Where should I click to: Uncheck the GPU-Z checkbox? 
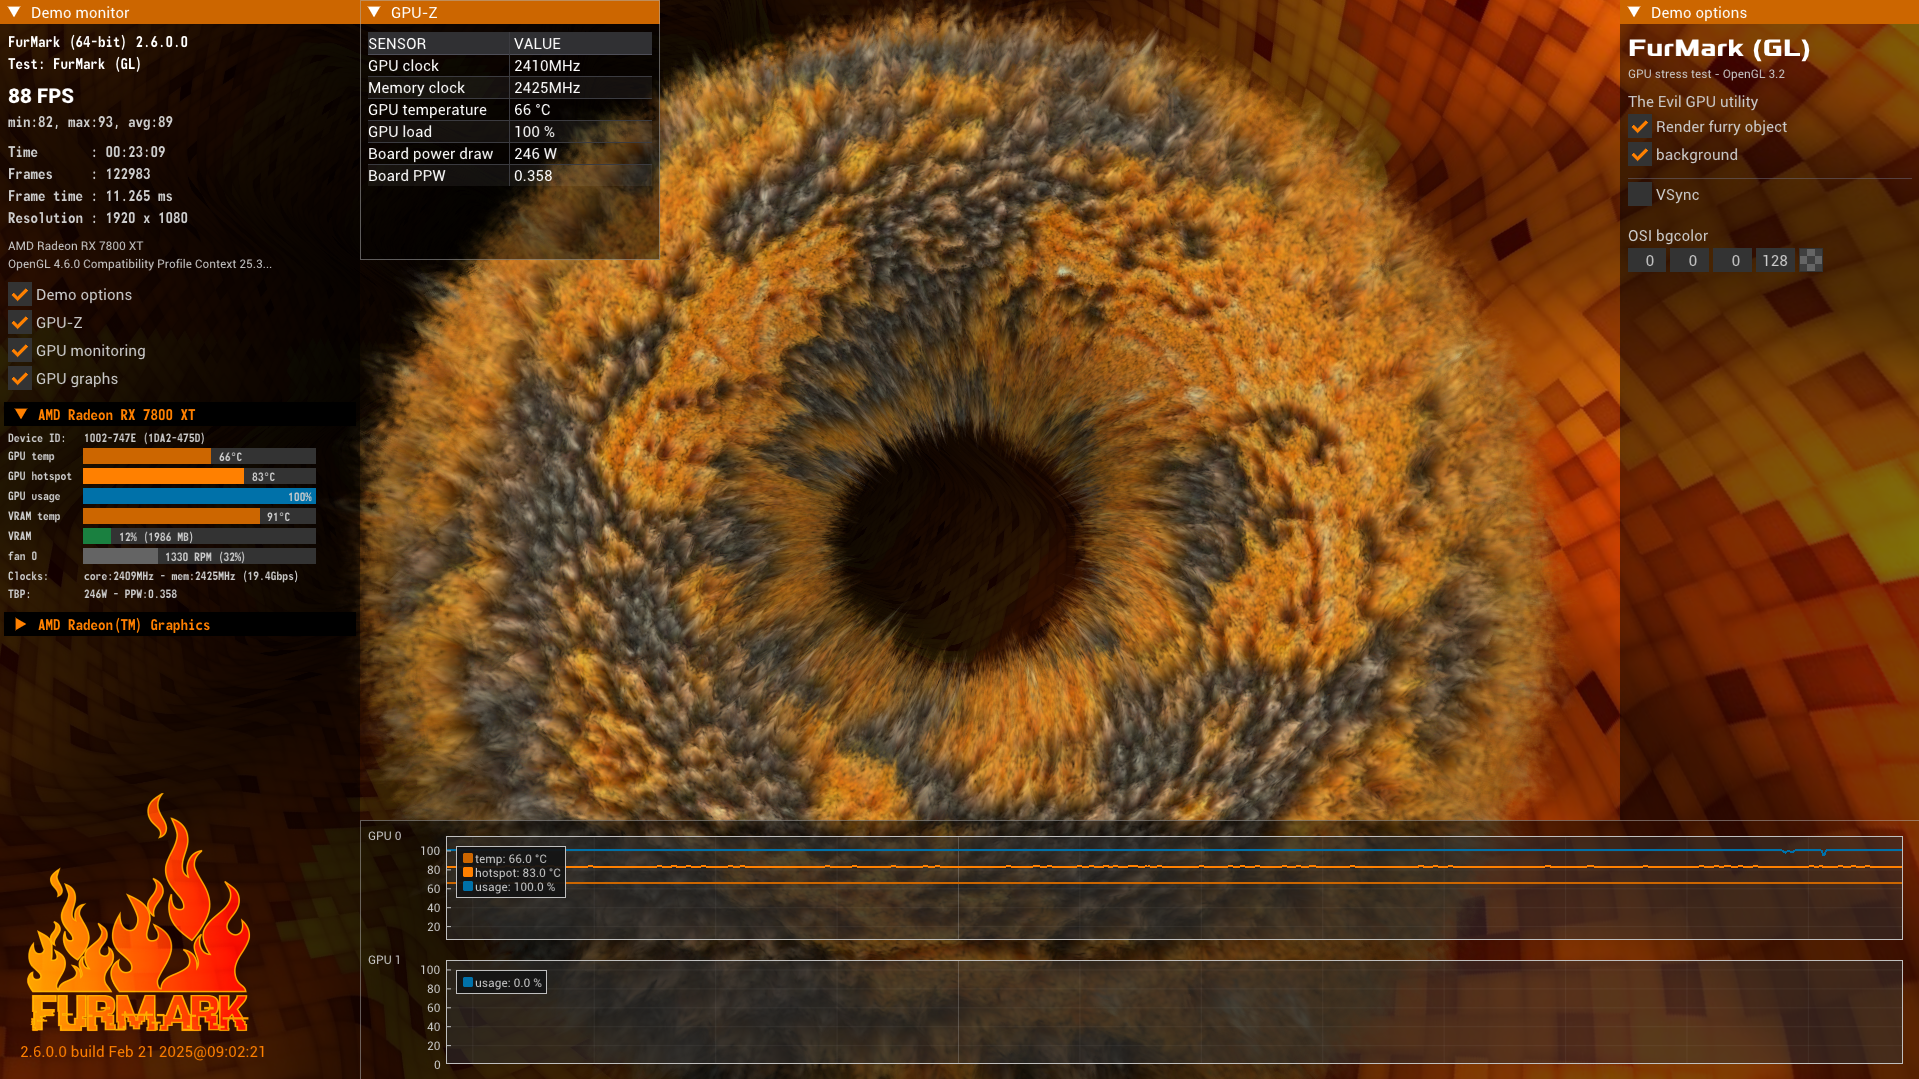[x=19, y=322]
